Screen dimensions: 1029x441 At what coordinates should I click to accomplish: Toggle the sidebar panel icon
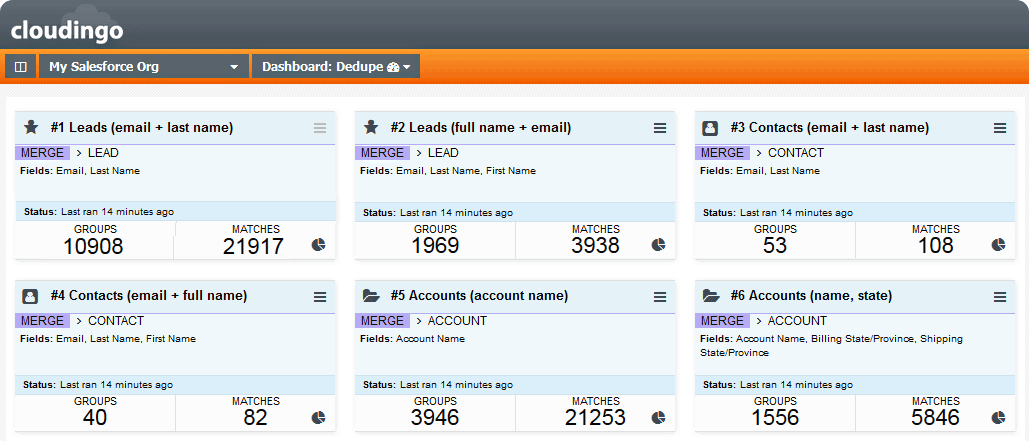(20, 67)
